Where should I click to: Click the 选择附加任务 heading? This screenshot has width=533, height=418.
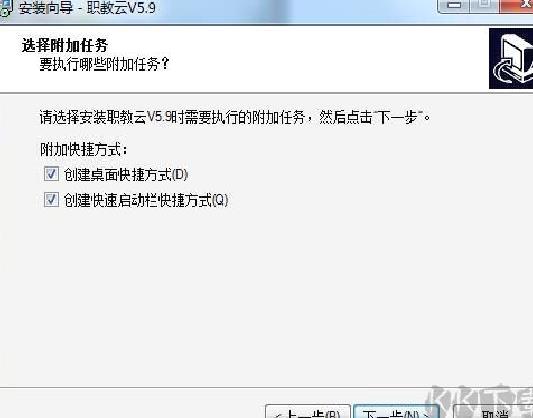tap(65, 46)
